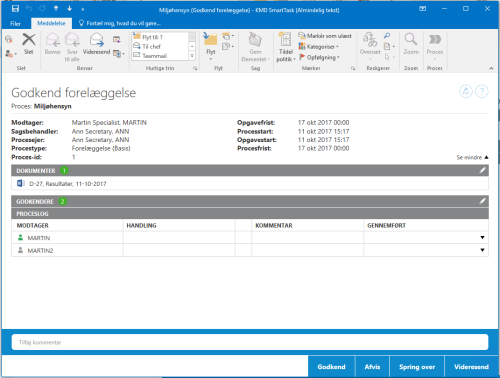Expand the MARTIN2 row dropdown arrow
Screen dimensions: 500x378
[482, 250]
